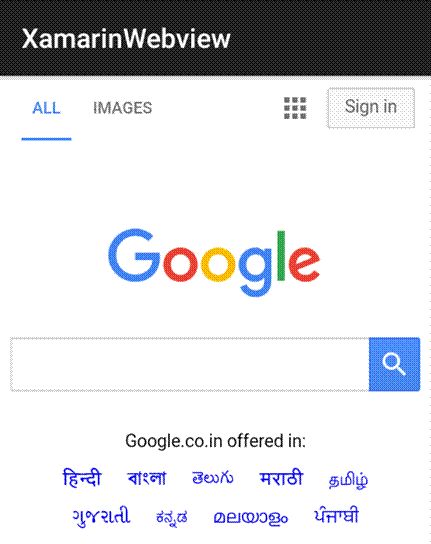Click the colorful Google logo
The height and width of the screenshot is (544, 431).
tap(214, 263)
